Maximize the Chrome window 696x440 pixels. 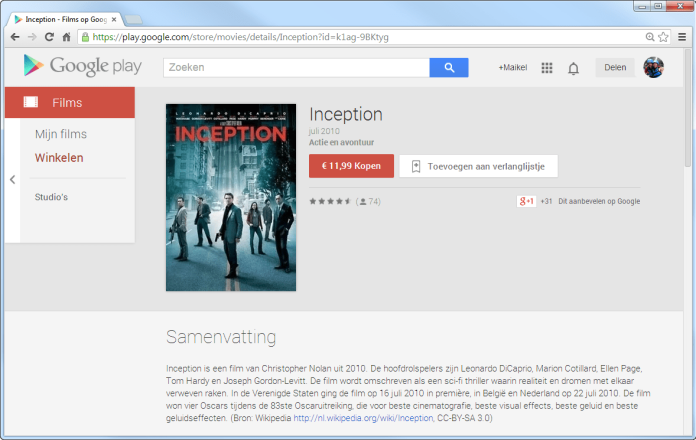(x=658, y=6)
